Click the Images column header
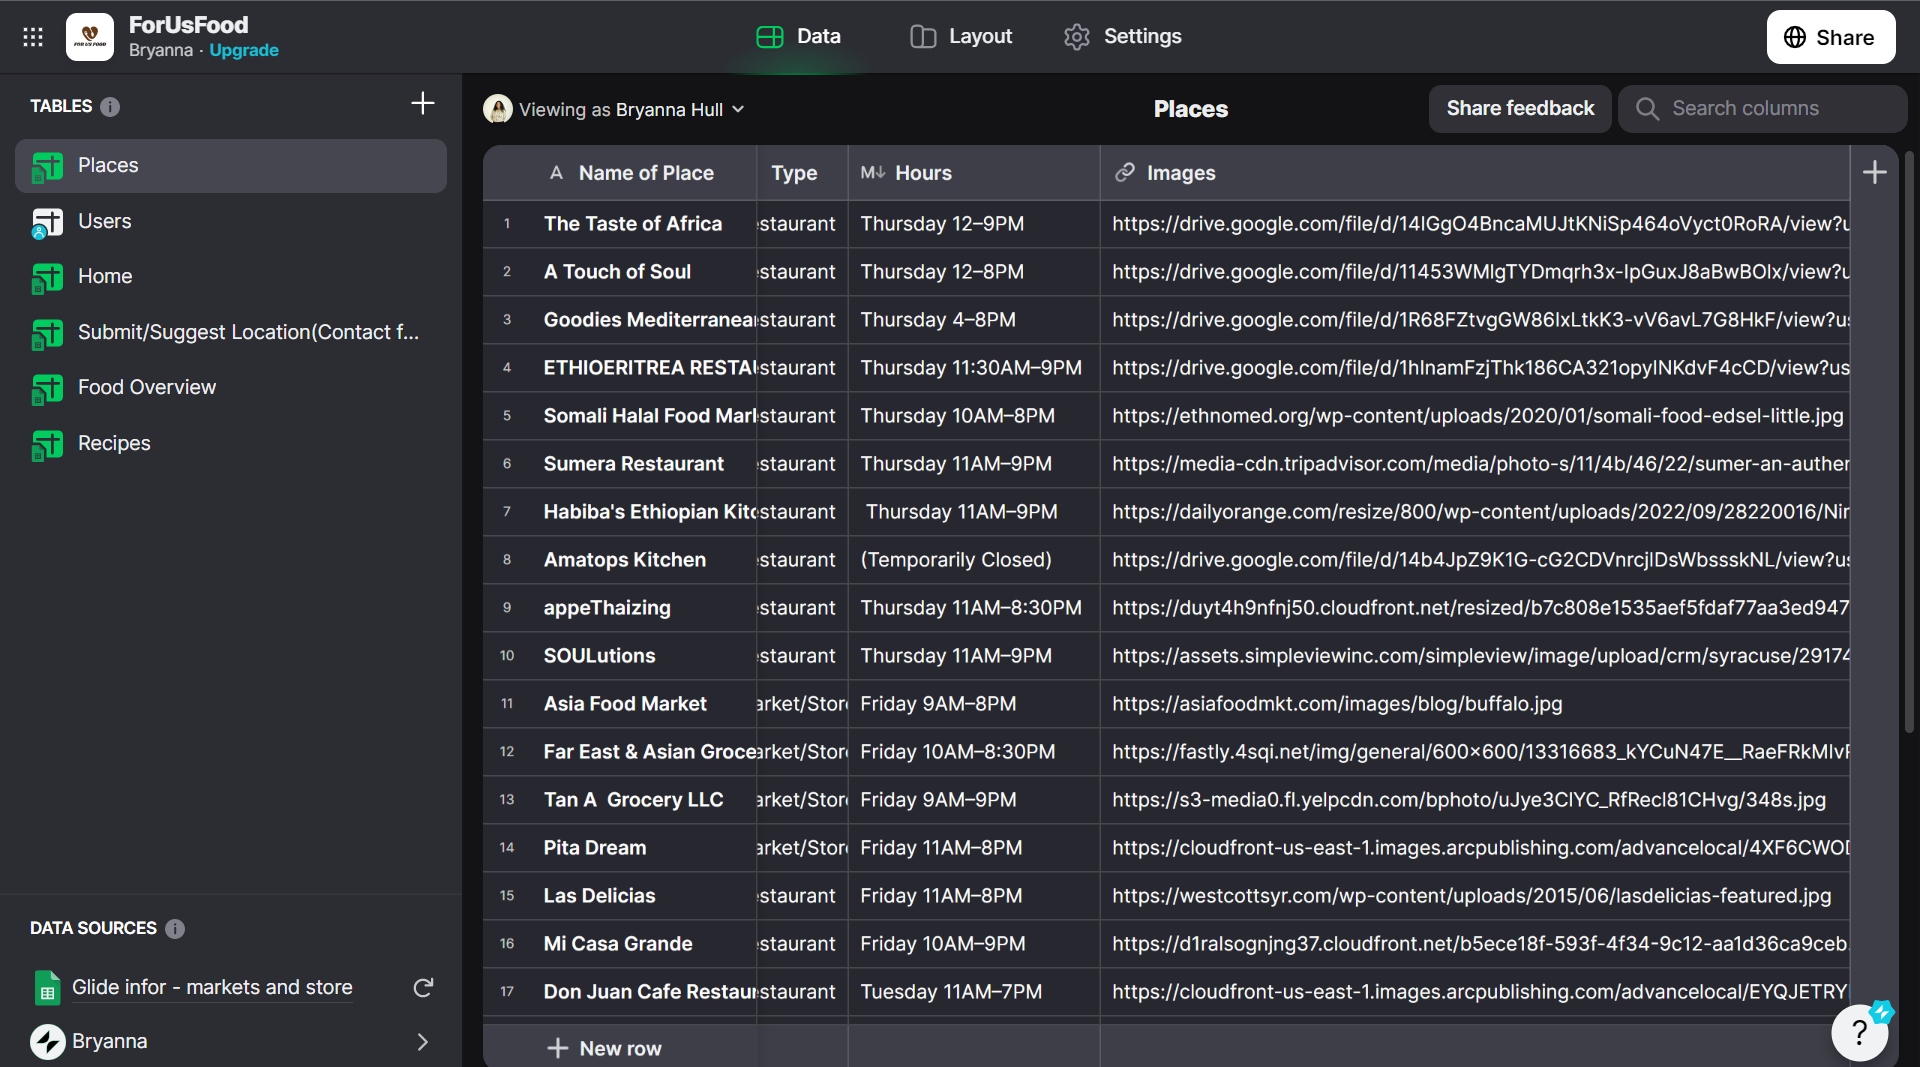Screen dimensions: 1920x1067 (x=1475, y=173)
